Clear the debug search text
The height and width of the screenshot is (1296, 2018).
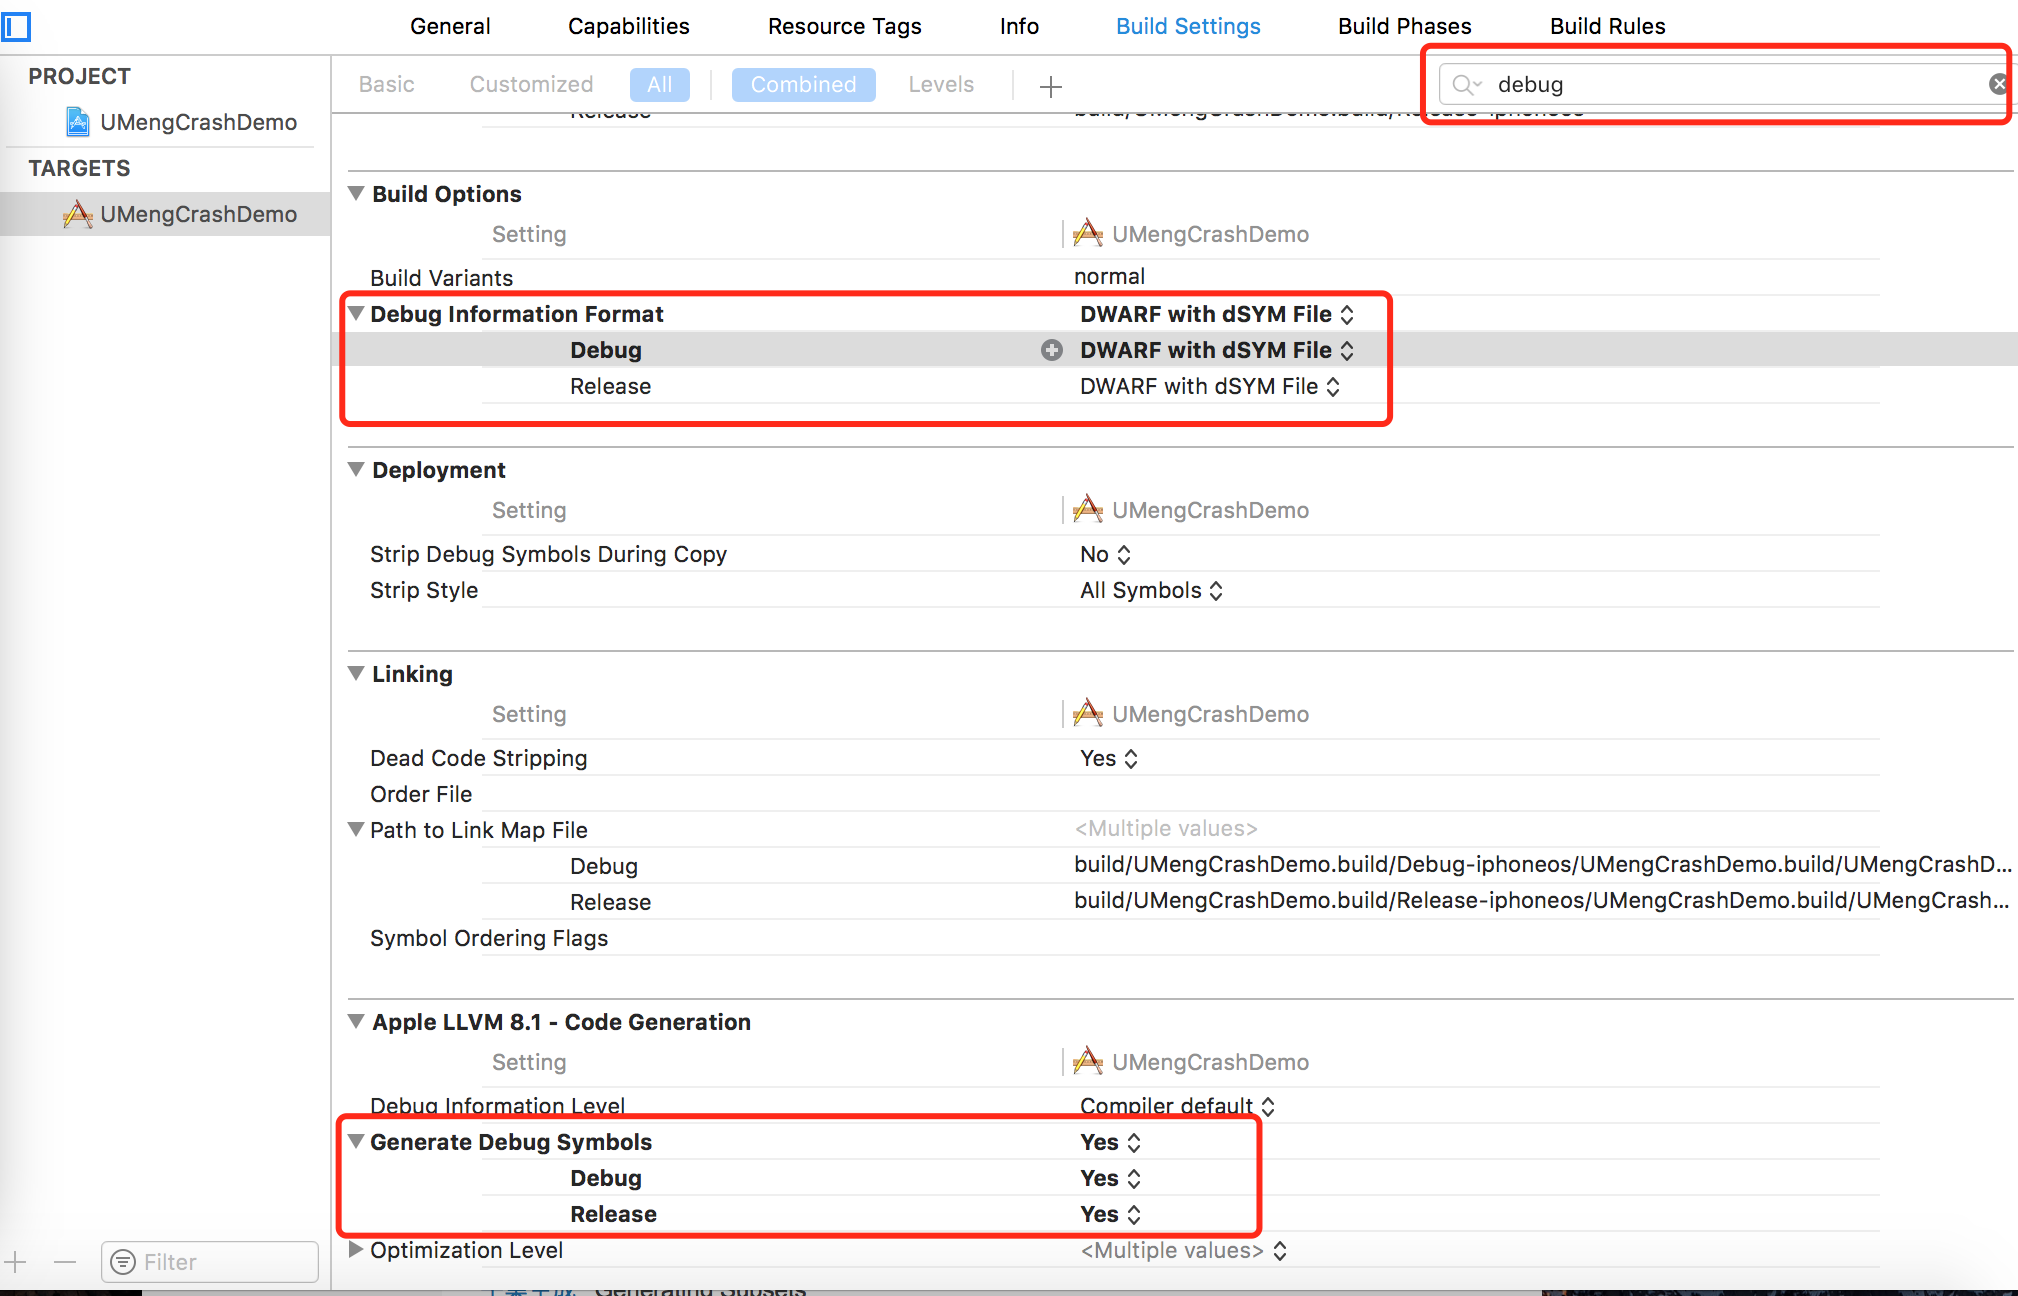click(x=1998, y=84)
